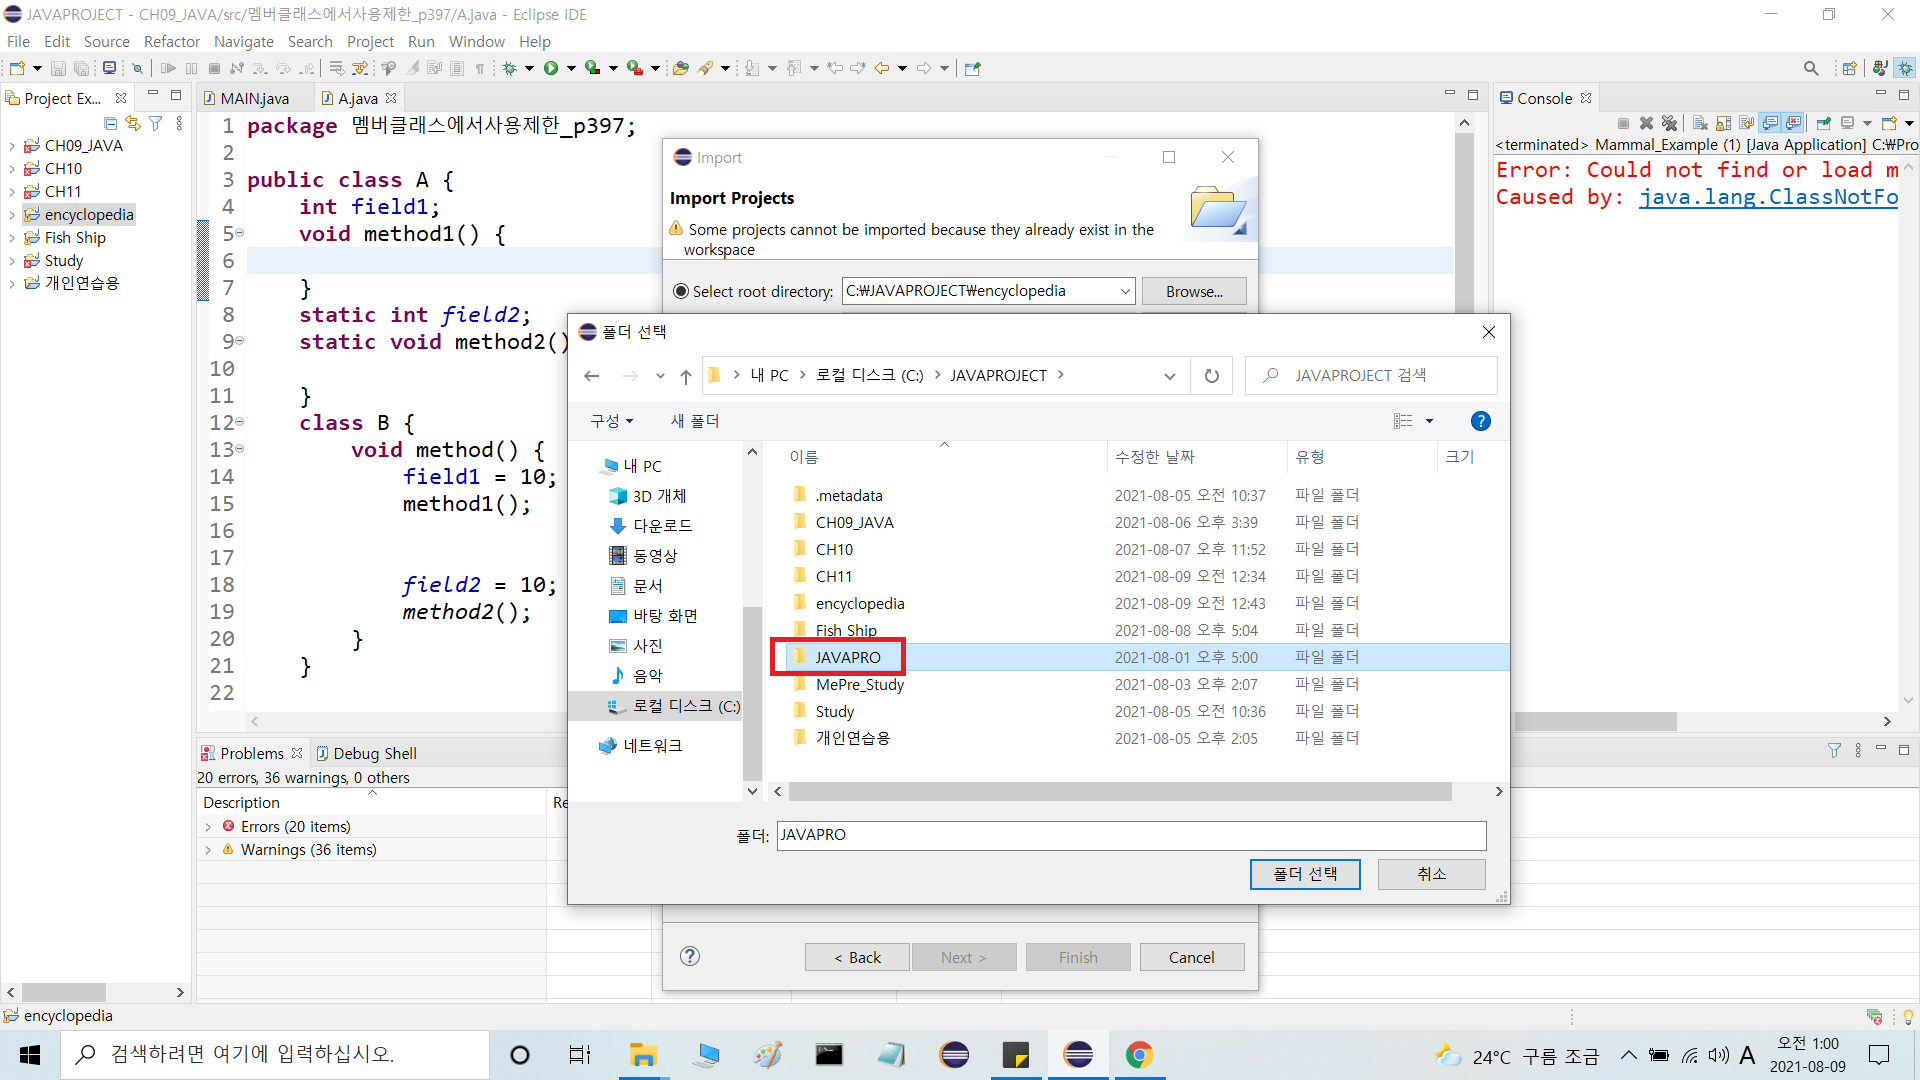Expand the CH09_JAVA project tree node

click(12, 146)
